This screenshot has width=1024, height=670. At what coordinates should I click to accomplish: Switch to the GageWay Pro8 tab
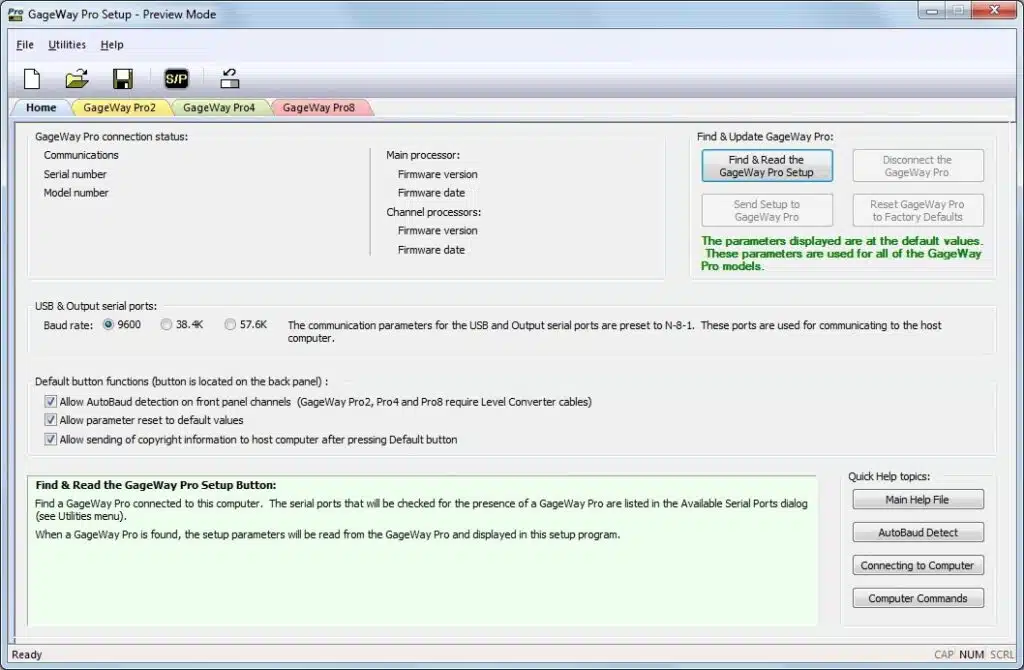[x=319, y=108]
